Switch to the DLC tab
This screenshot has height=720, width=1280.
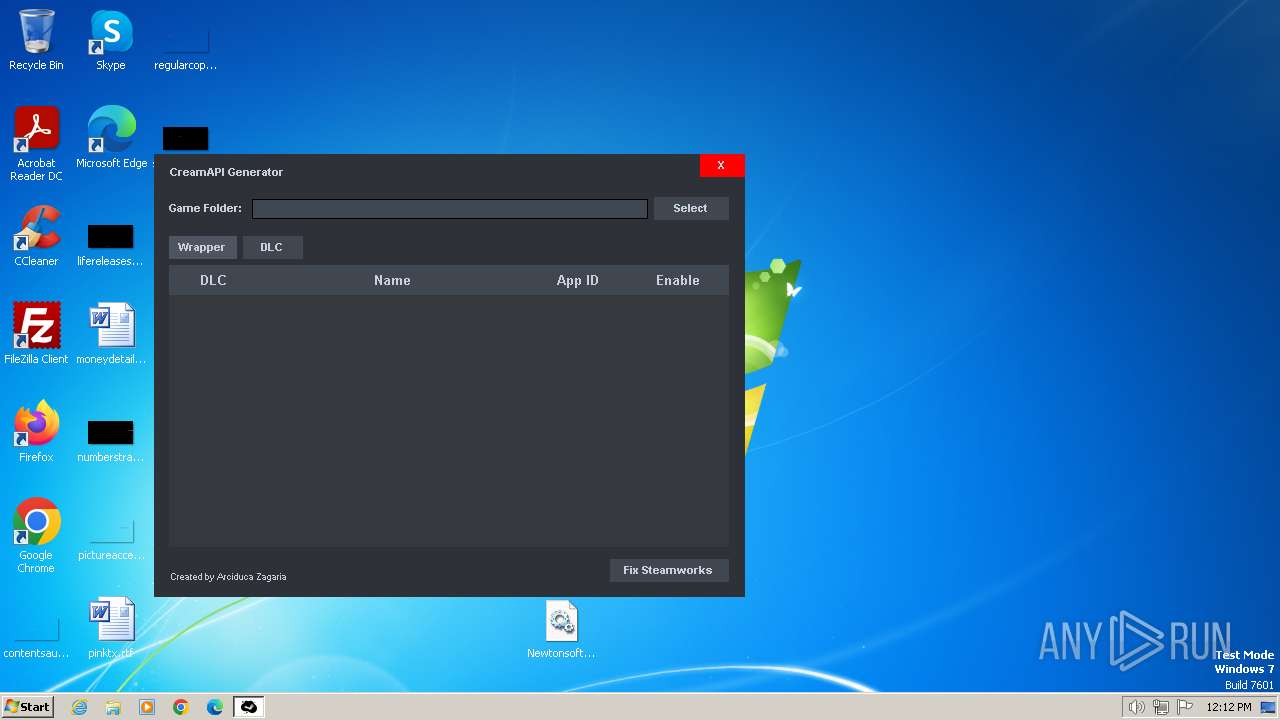point(272,247)
